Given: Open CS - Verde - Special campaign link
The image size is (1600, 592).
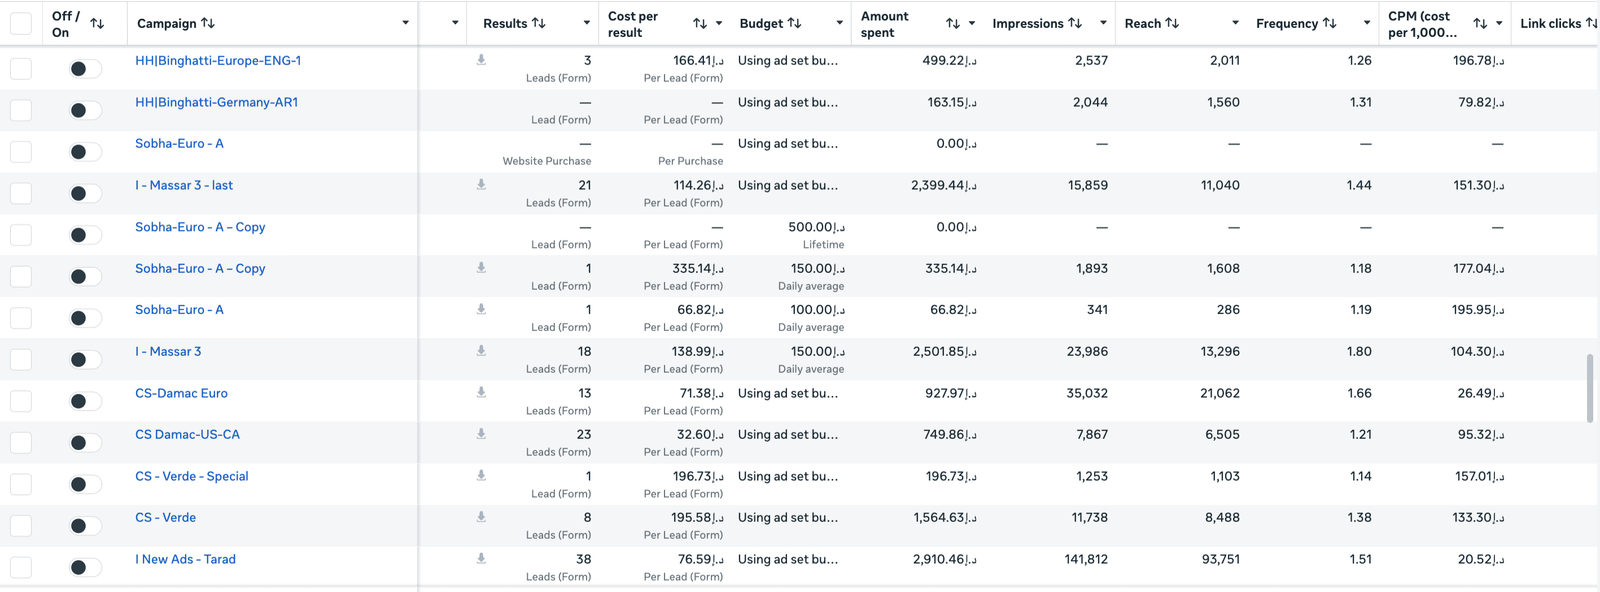Looking at the screenshot, I should tap(191, 476).
